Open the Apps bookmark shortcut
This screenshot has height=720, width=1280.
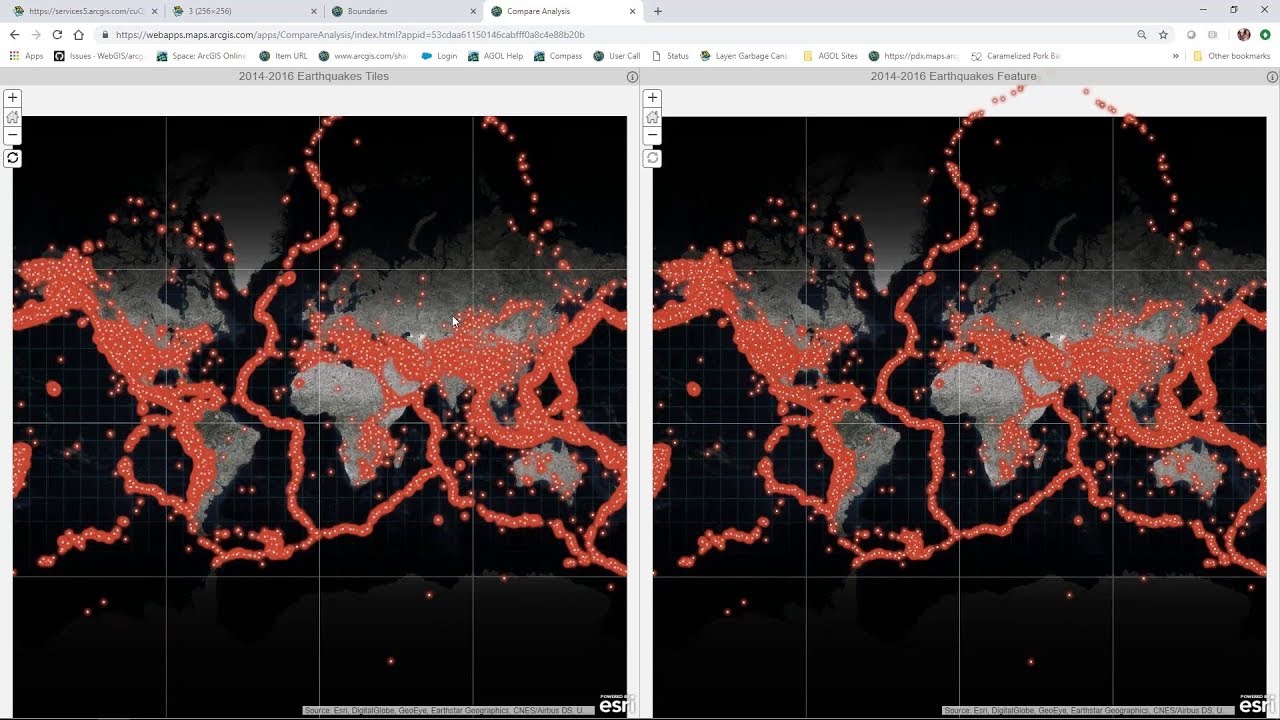pyautogui.click(x=27, y=56)
